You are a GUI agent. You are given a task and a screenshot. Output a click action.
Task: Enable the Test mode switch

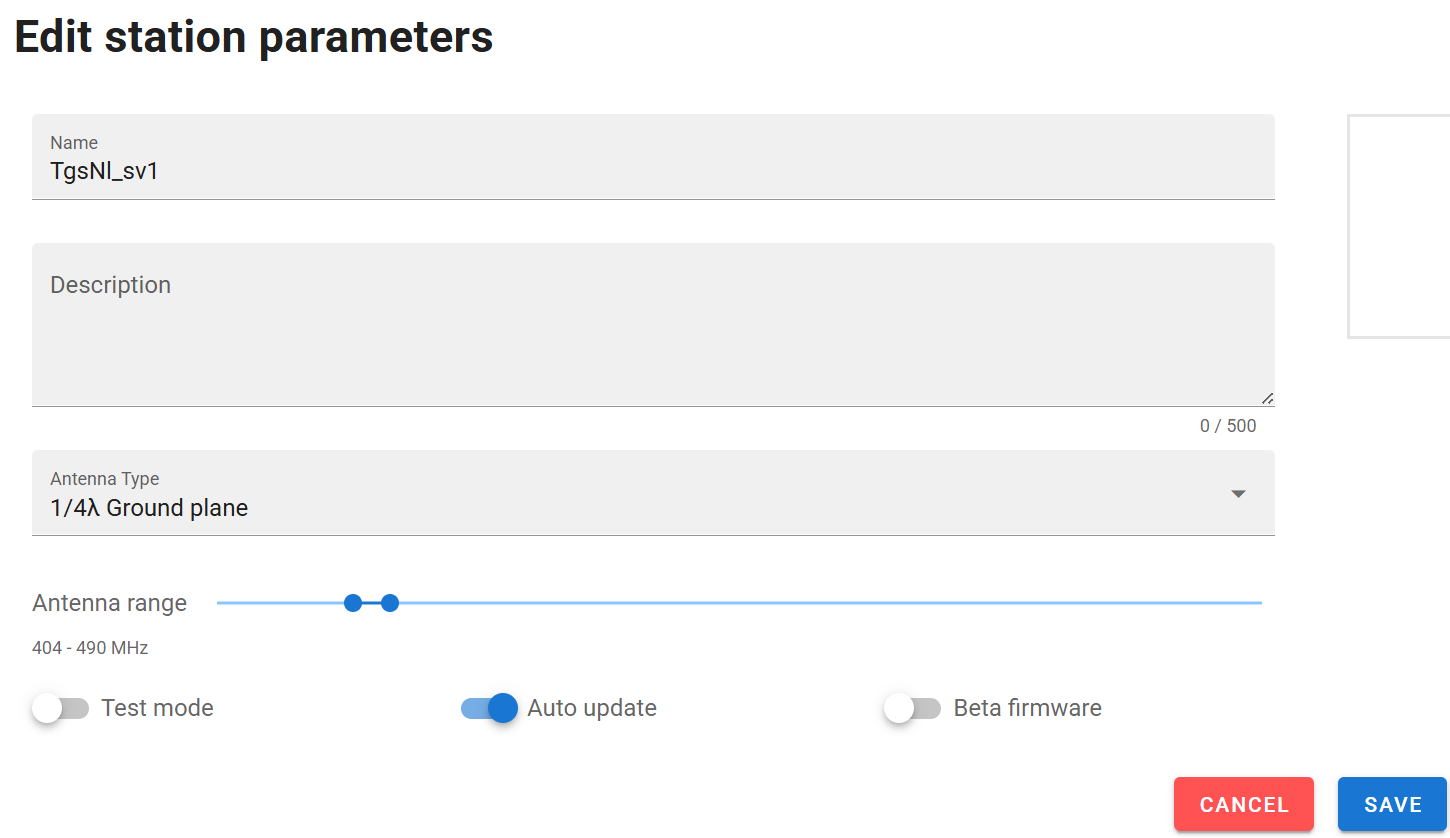60,708
